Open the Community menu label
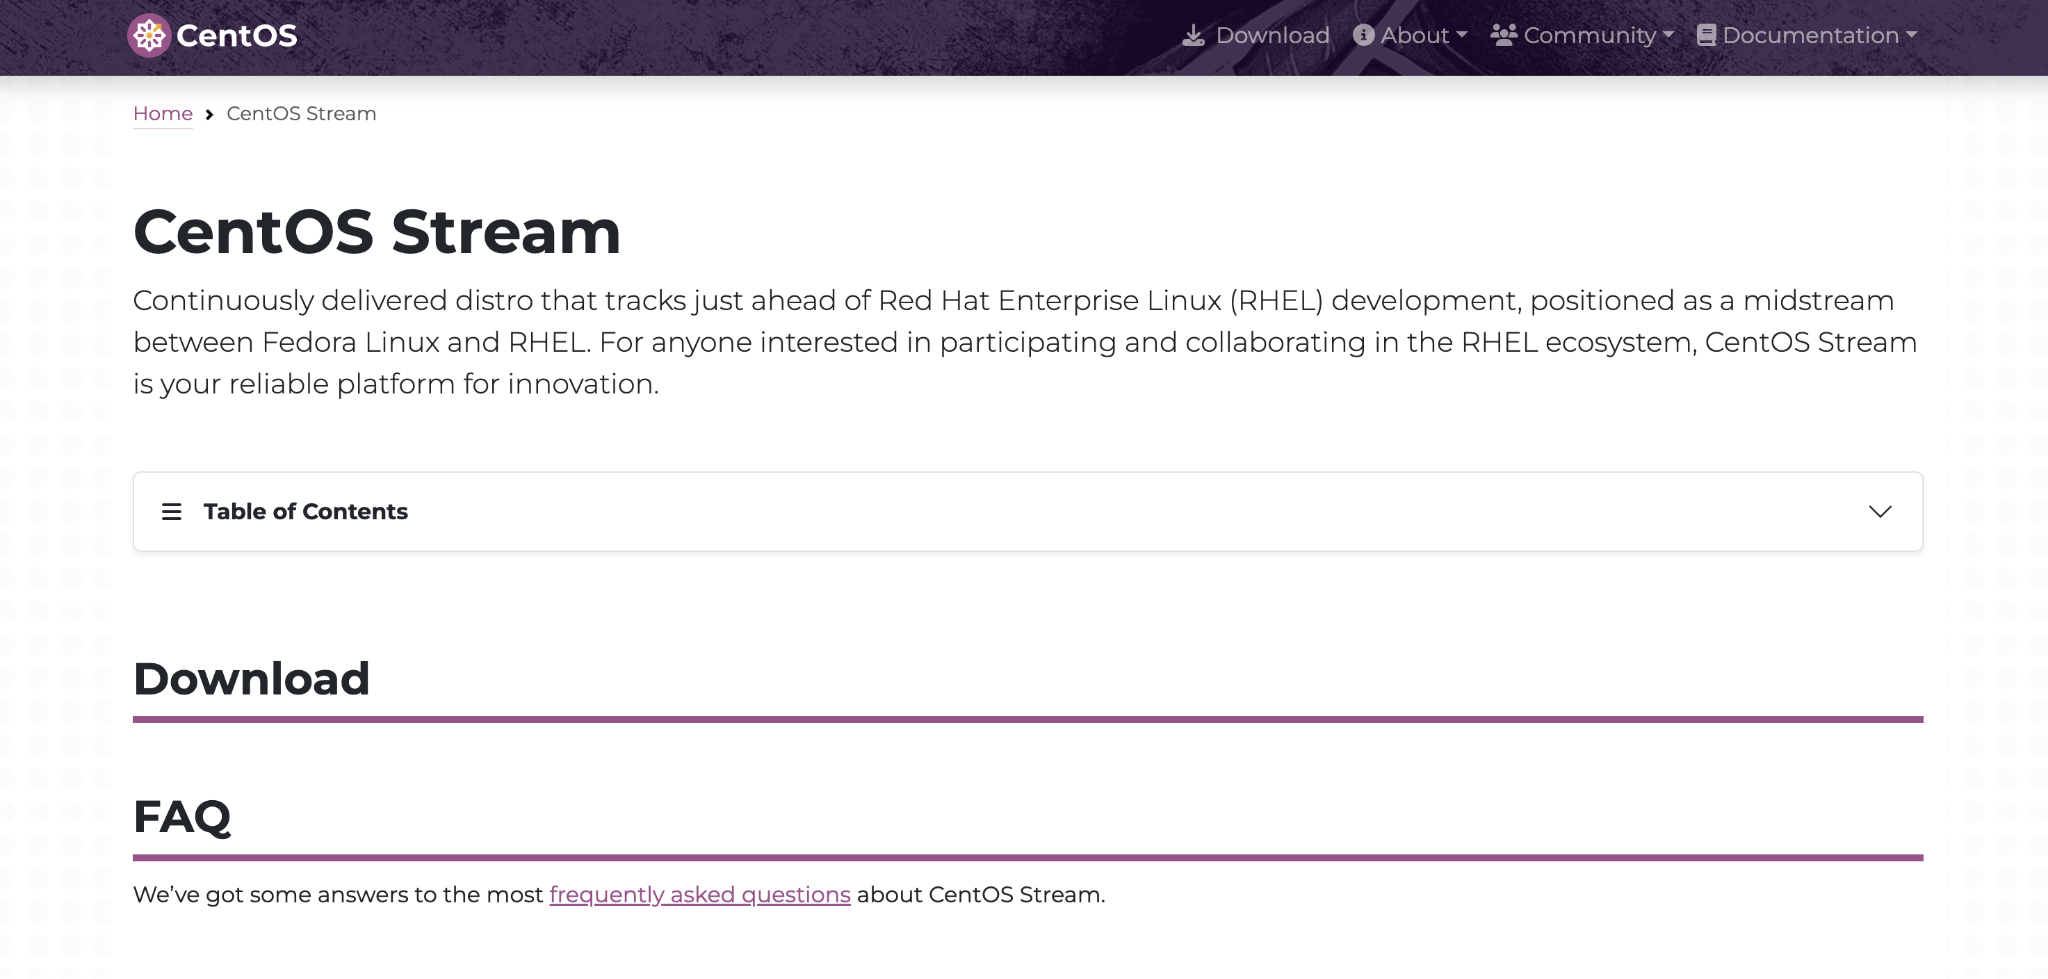Image resolution: width=2048 pixels, height=979 pixels. pos(1589,35)
